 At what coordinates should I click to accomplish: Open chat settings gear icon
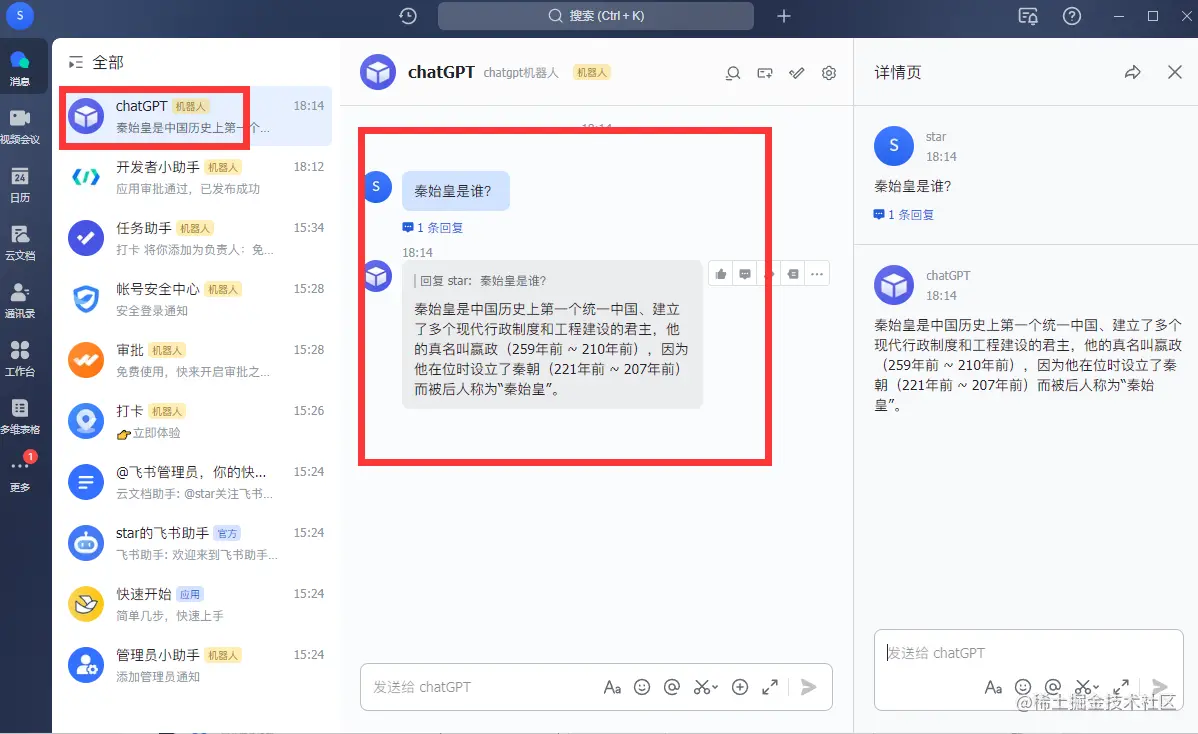coord(829,73)
